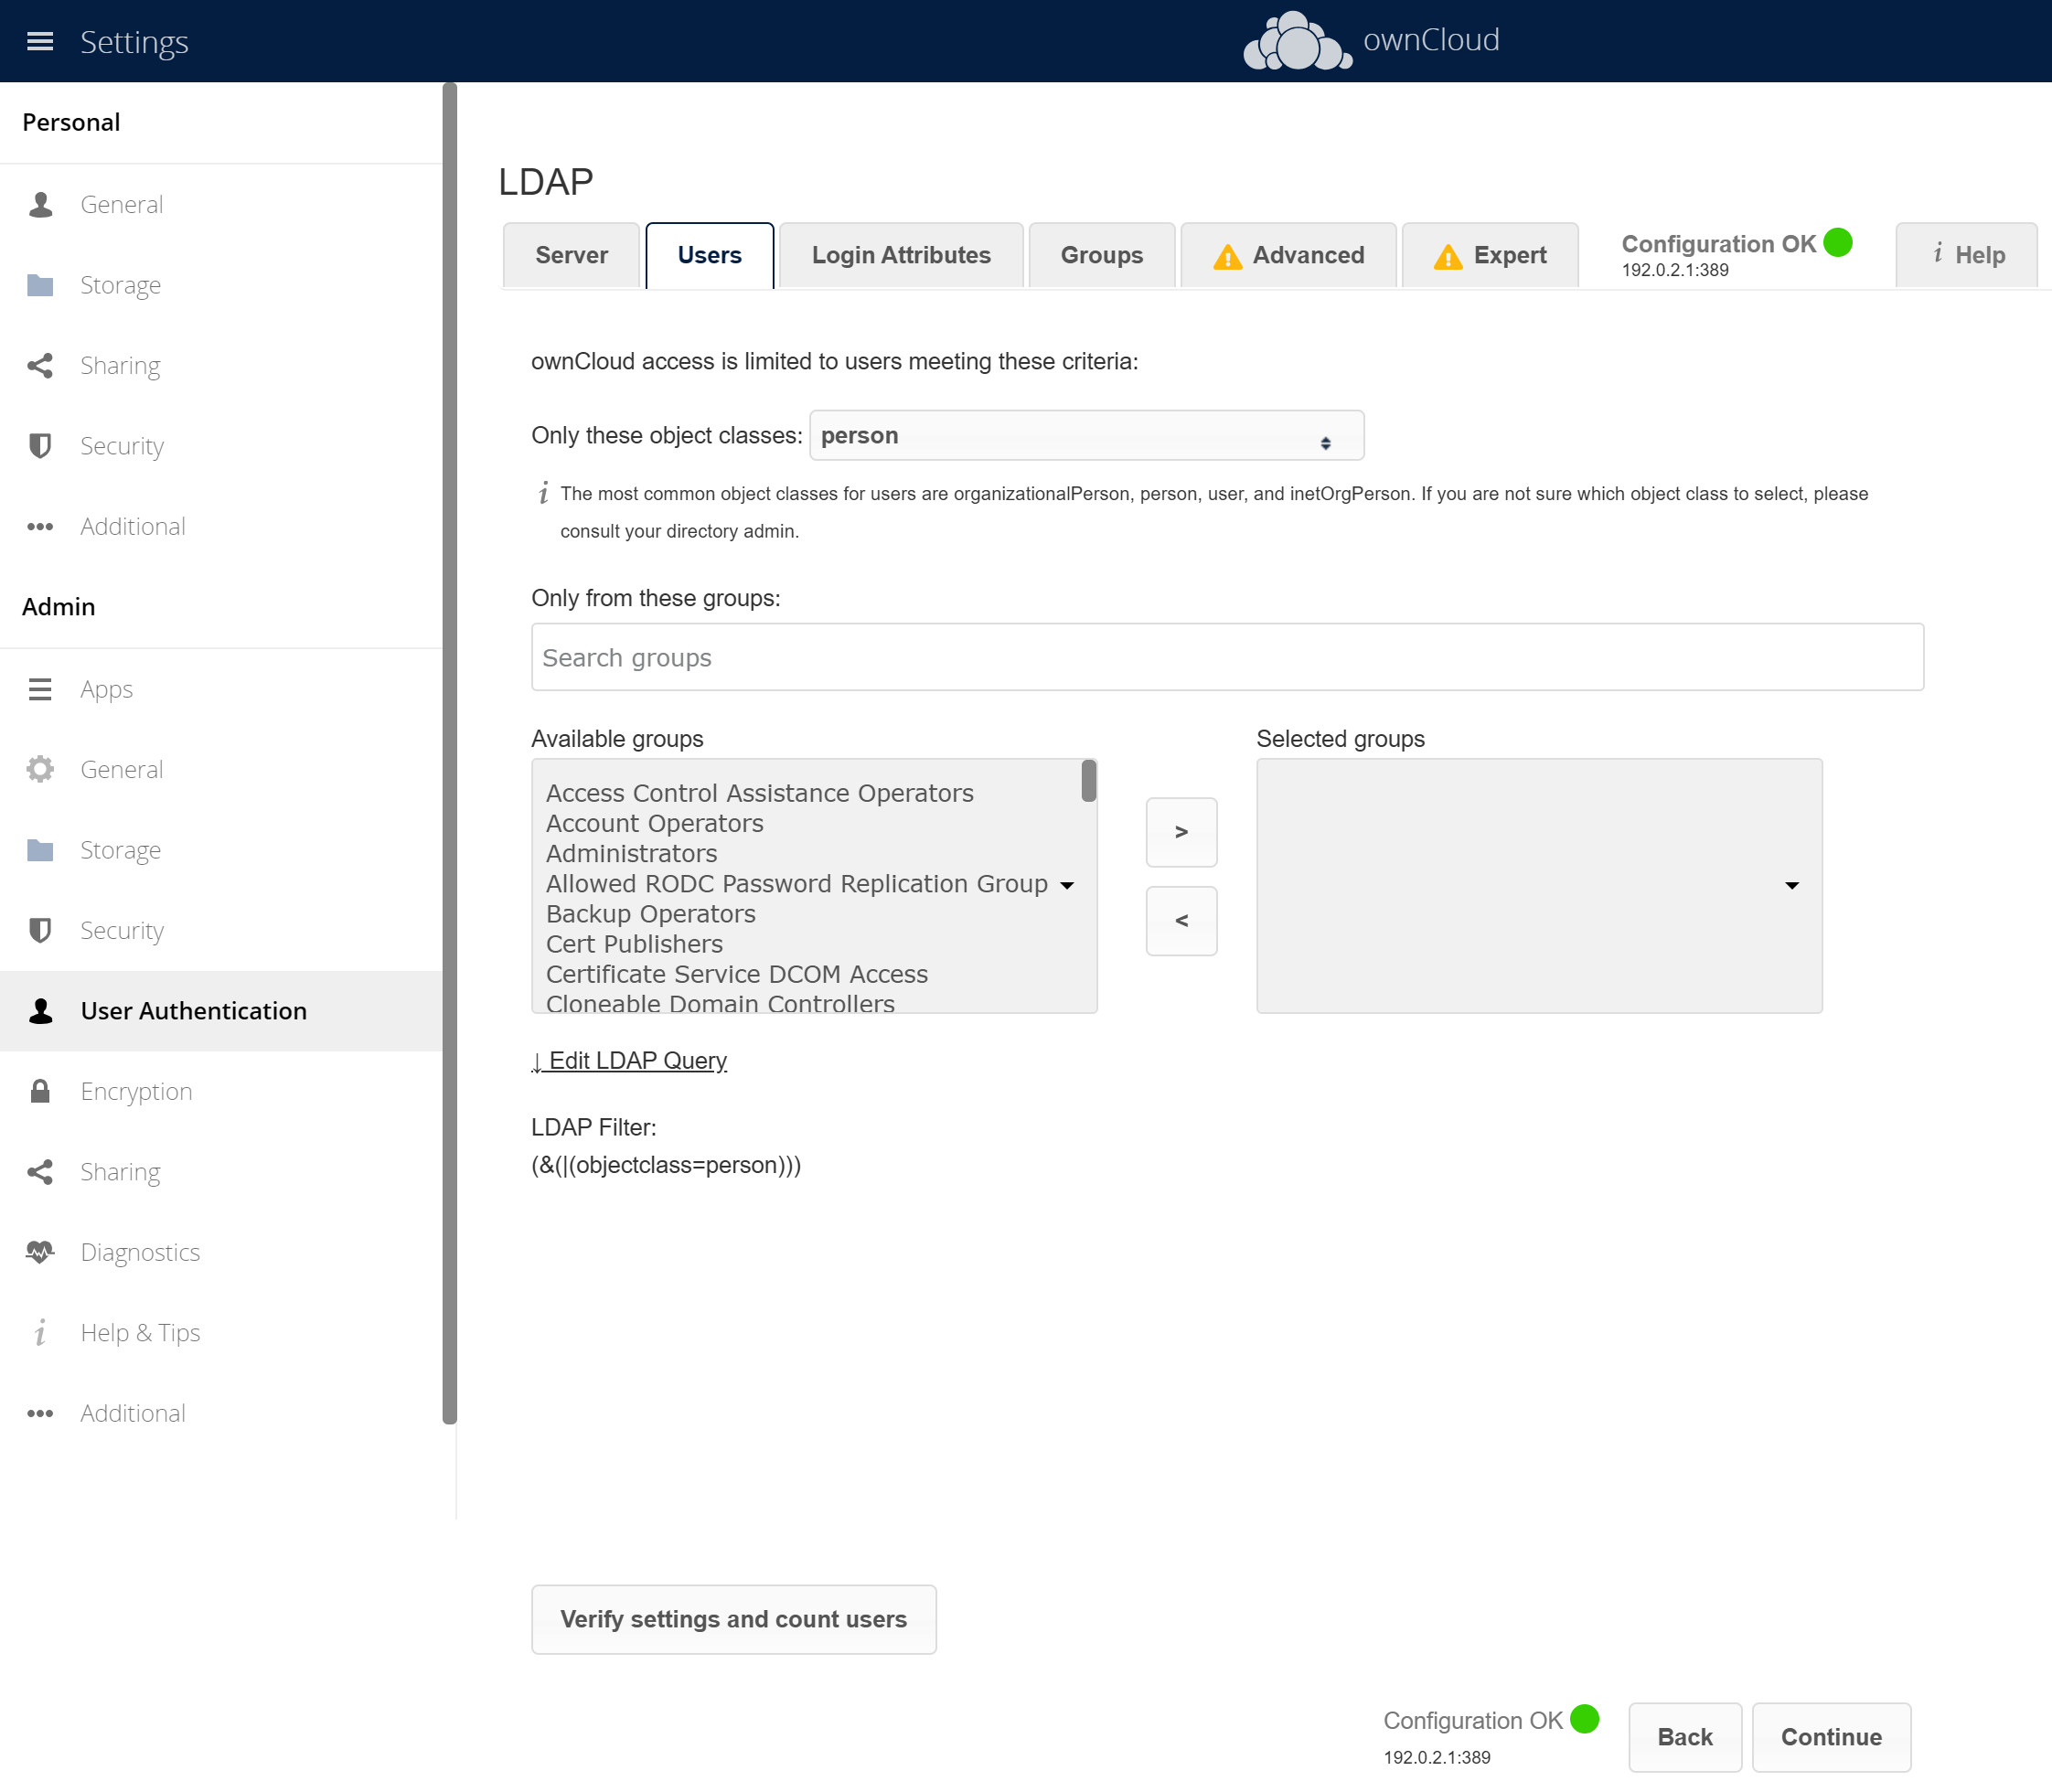
Task: Open Admin Sharing via share icon
Action: tap(40, 1172)
